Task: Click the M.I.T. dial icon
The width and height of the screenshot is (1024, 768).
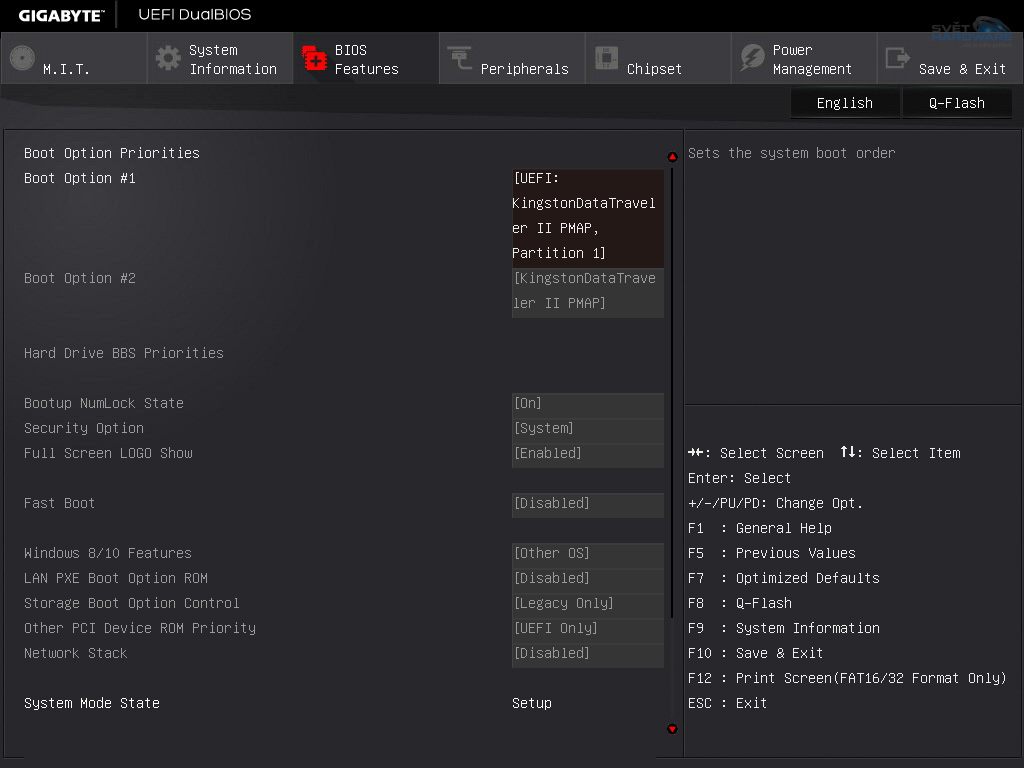Action: 22,58
